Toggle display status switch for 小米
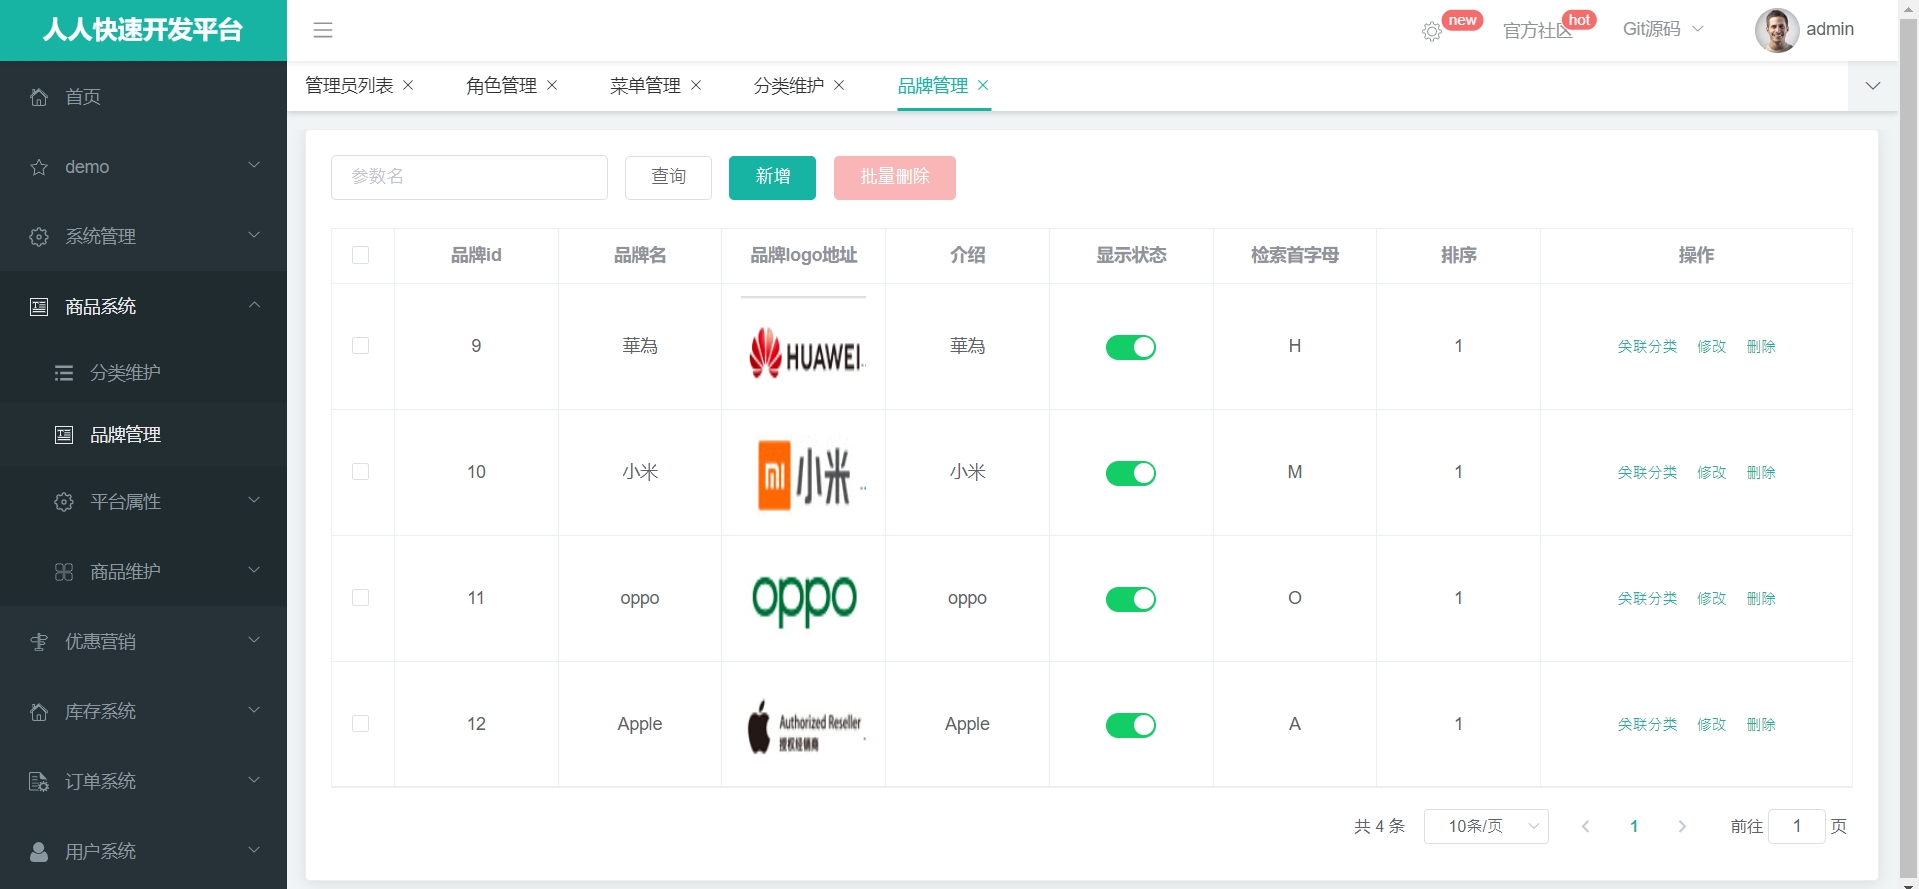The height and width of the screenshot is (889, 1919). tap(1131, 473)
